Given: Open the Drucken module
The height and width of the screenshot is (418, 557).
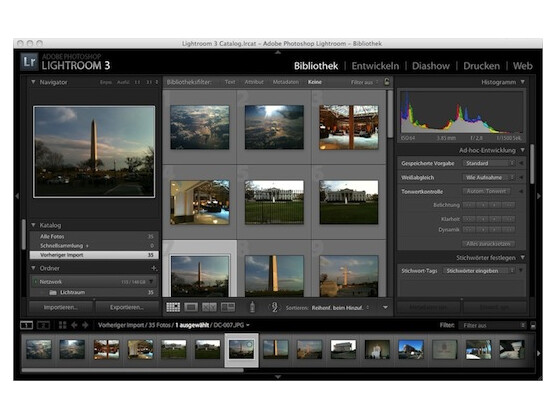Looking at the screenshot, I should click(481, 66).
